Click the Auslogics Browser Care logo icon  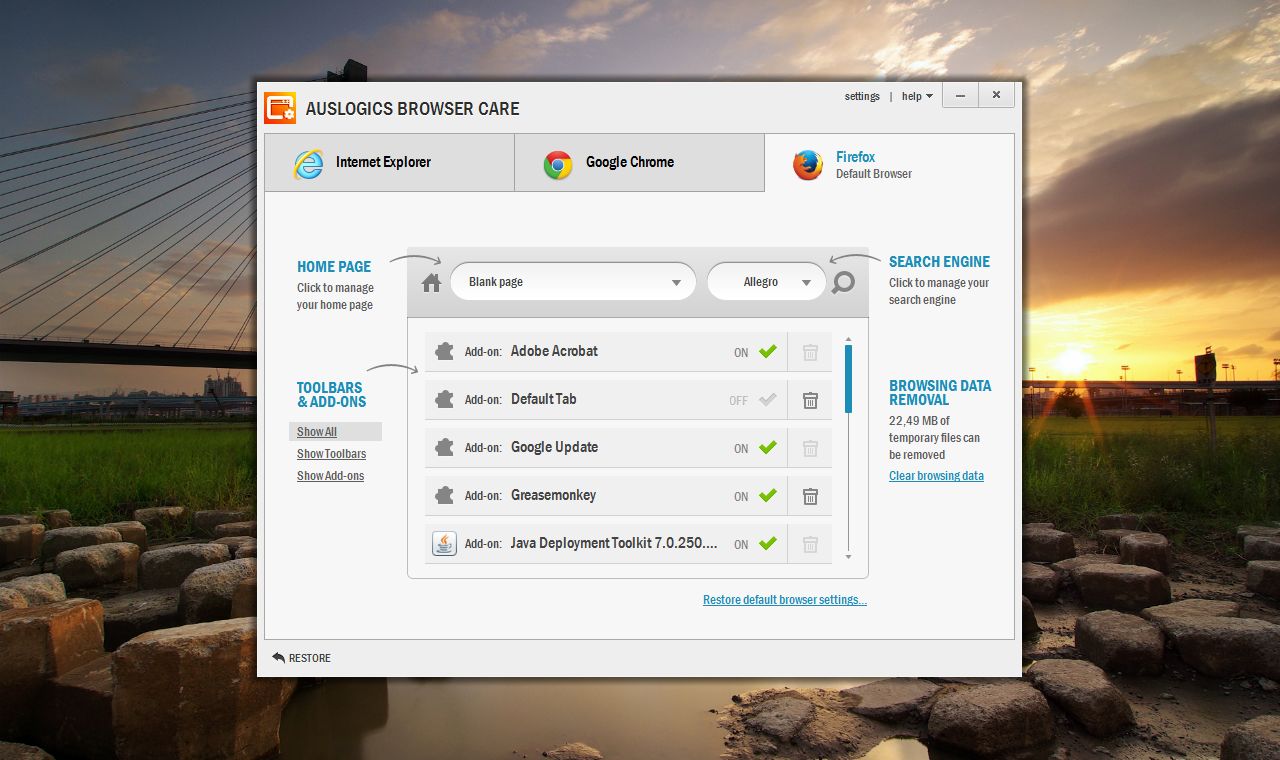click(280, 108)
